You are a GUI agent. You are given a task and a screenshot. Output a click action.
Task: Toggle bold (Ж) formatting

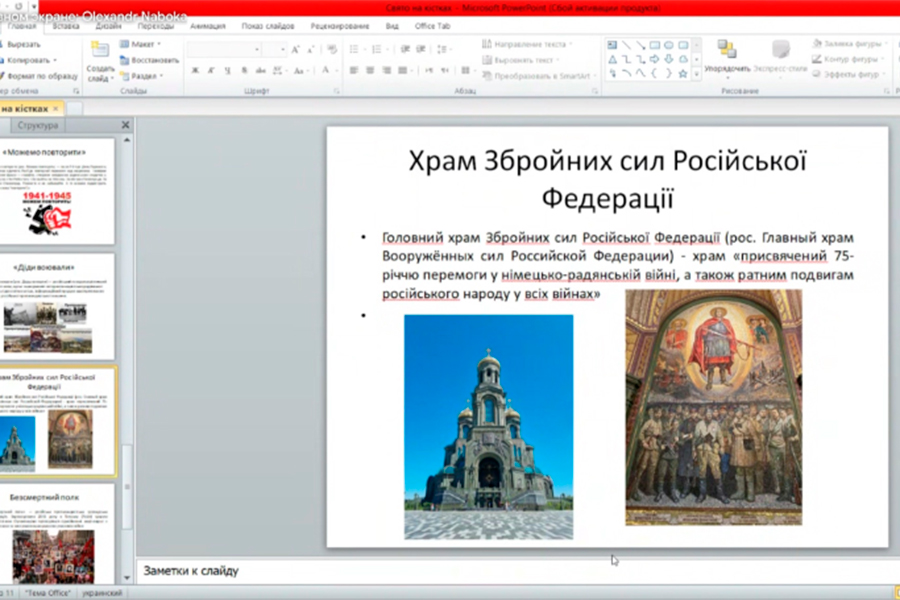(x=195, y=71)
